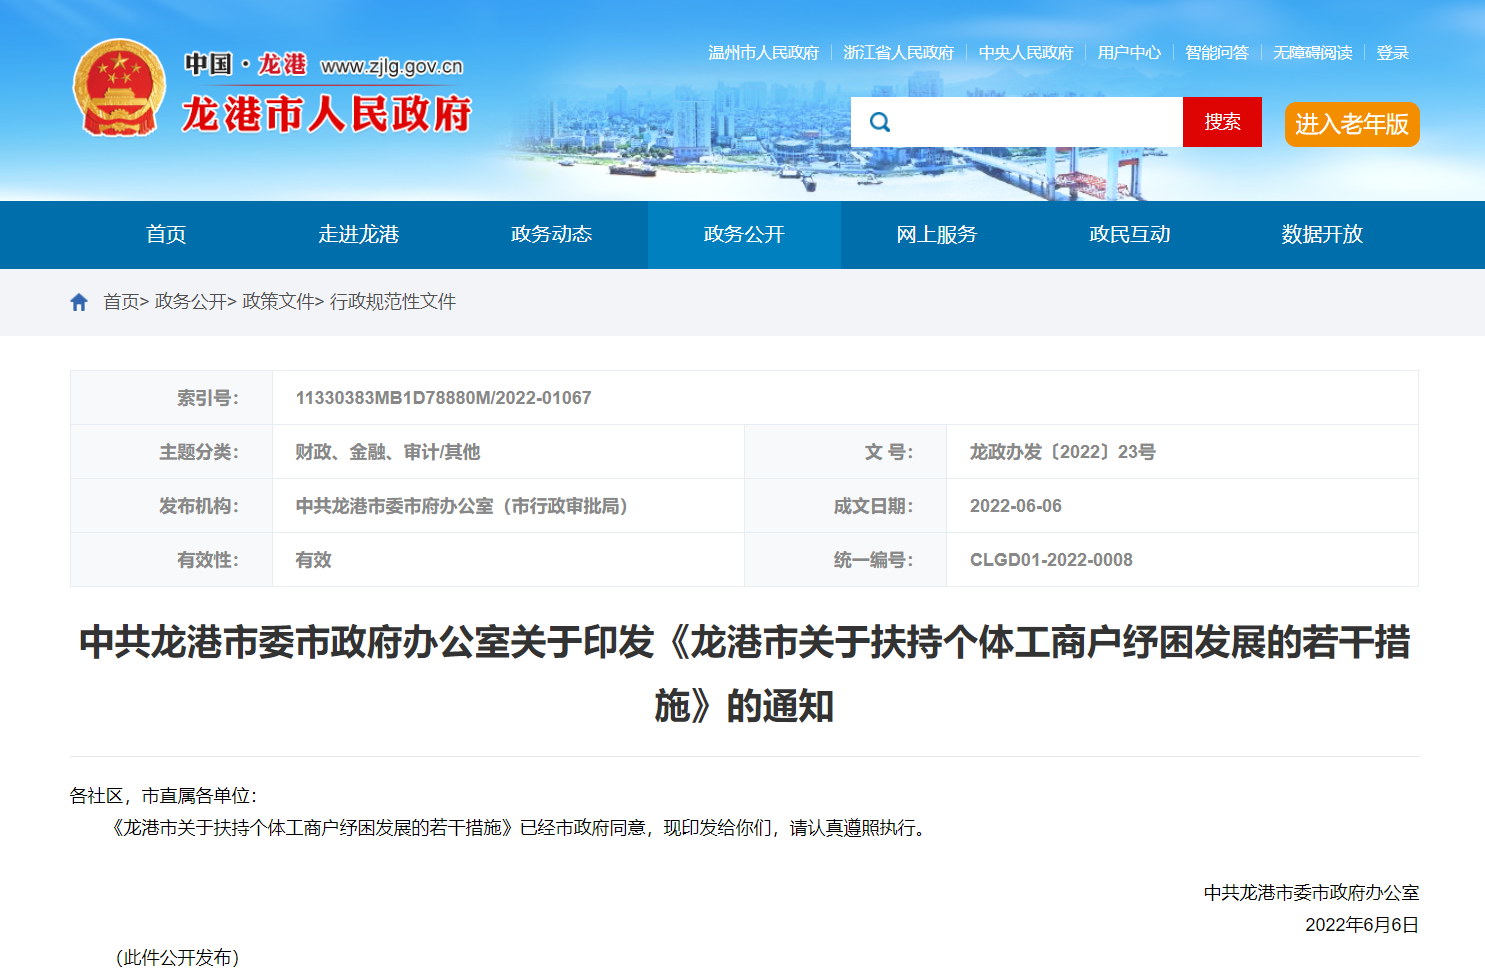Click 行政规范性文件 breadcrumb link
1485x980 pixels.
click(393, 302)
